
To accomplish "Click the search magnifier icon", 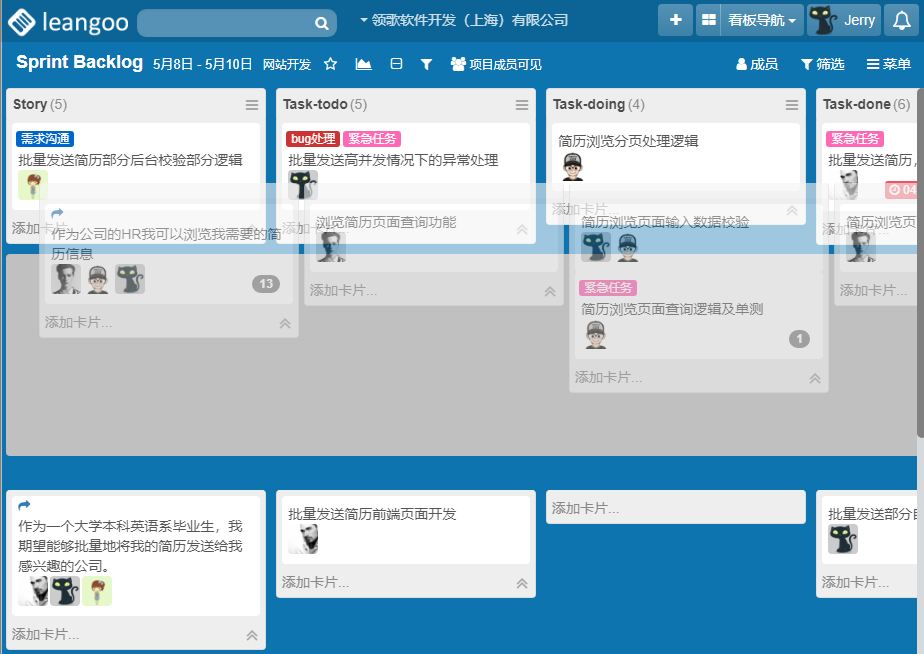I will [321, 23].
